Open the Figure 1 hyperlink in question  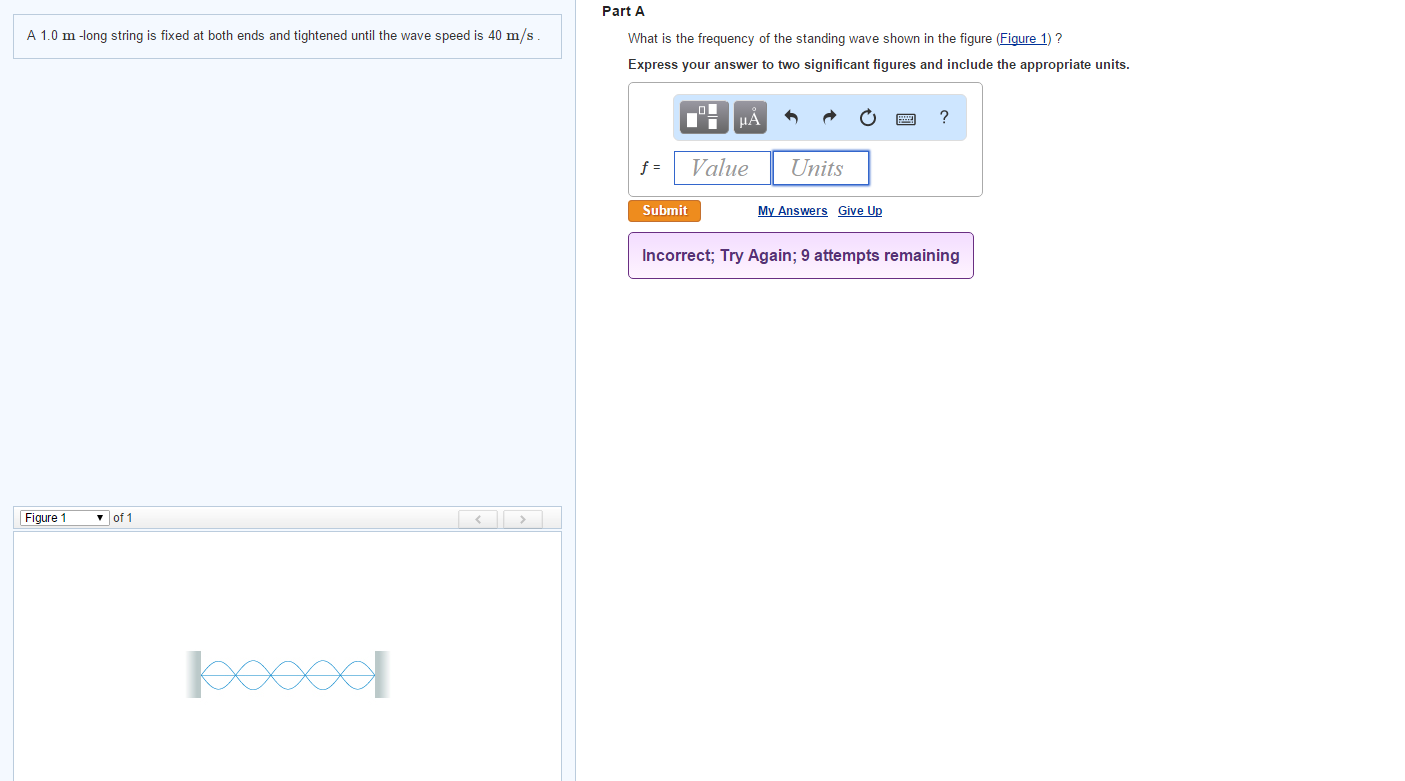point(1022,38)
